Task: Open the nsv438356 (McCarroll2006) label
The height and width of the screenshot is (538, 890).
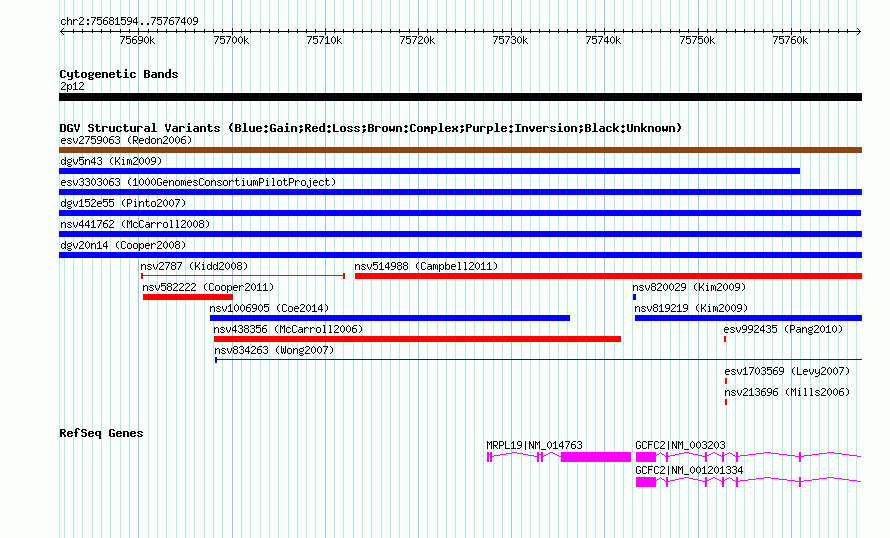Action: [288, 329]
